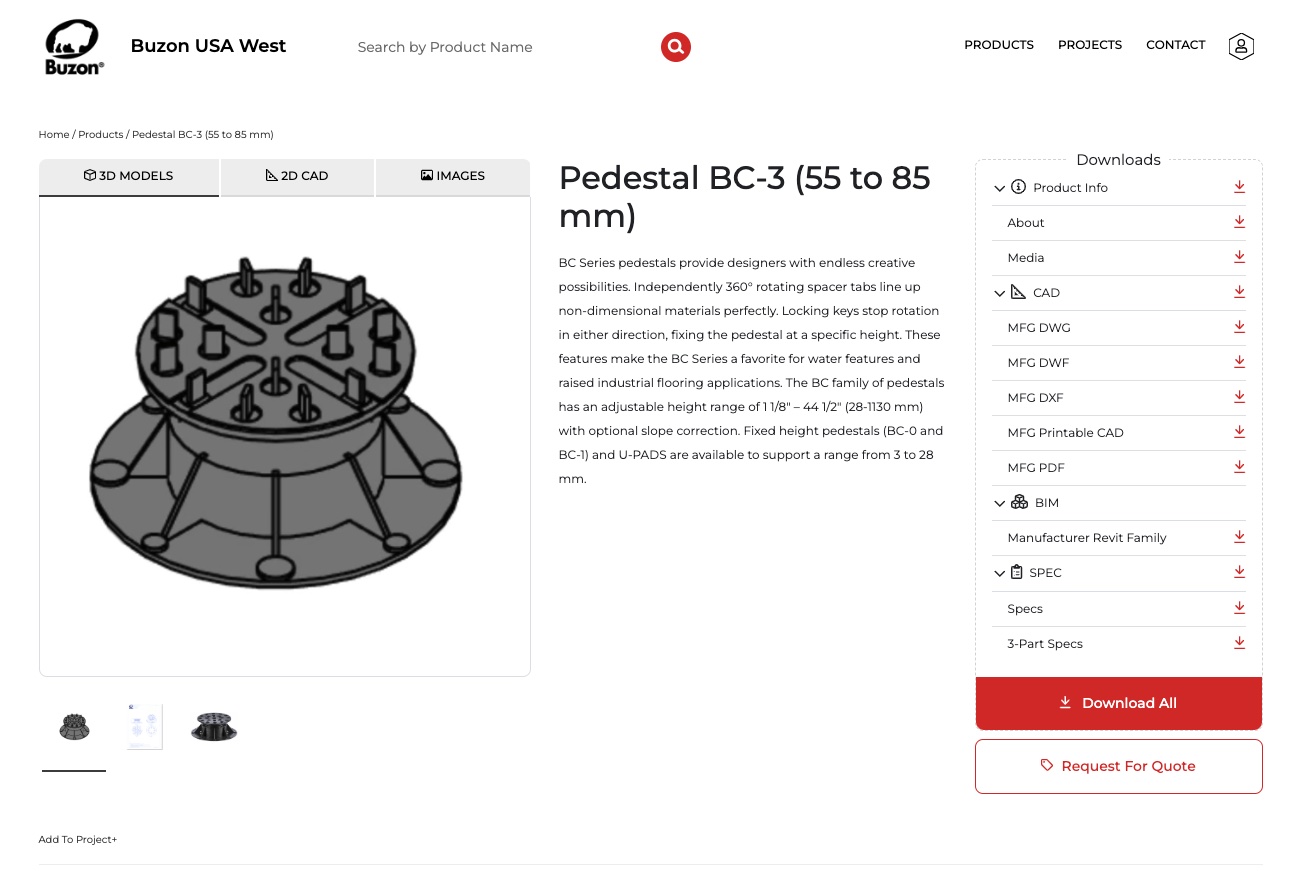
Task: Open the PRODUCTS menu
Action: (x=999, y=45)
